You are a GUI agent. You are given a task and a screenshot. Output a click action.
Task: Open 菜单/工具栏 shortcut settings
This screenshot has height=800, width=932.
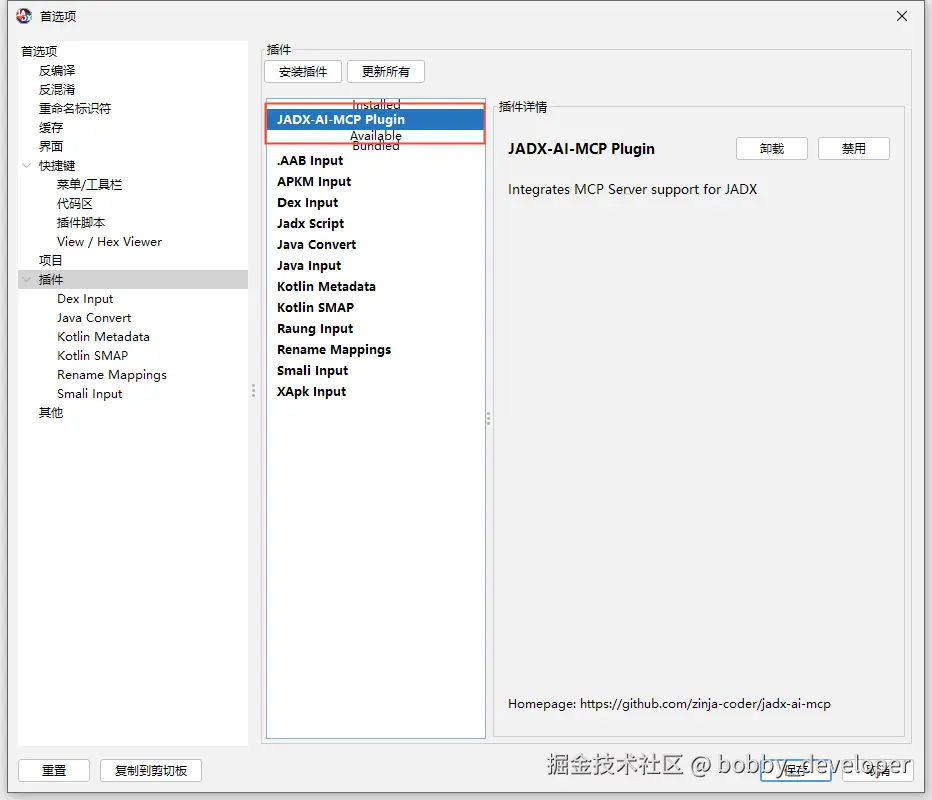pos(89,184)
